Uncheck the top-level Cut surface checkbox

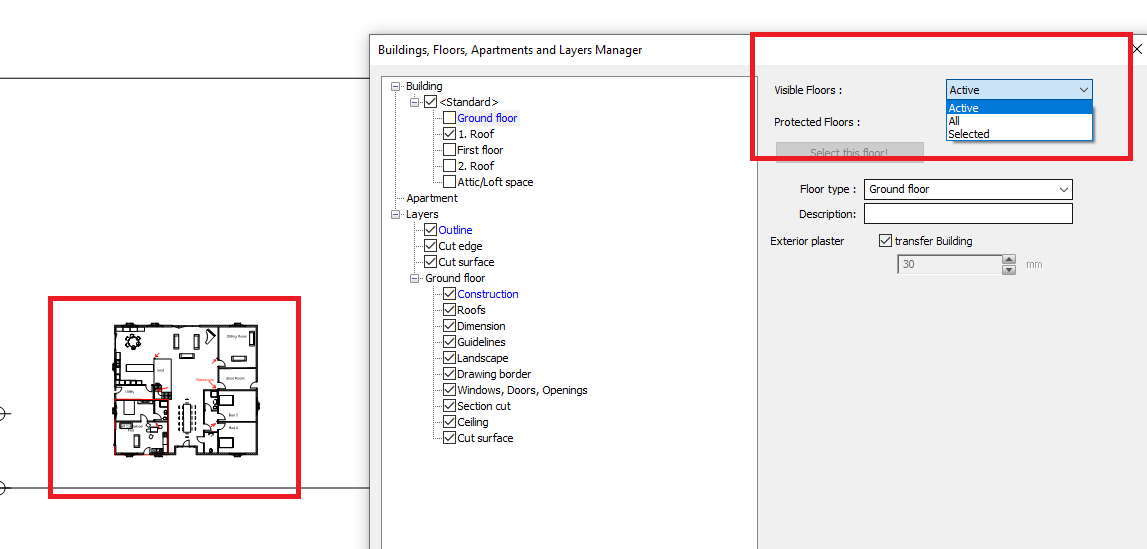[x=431, y=262]
